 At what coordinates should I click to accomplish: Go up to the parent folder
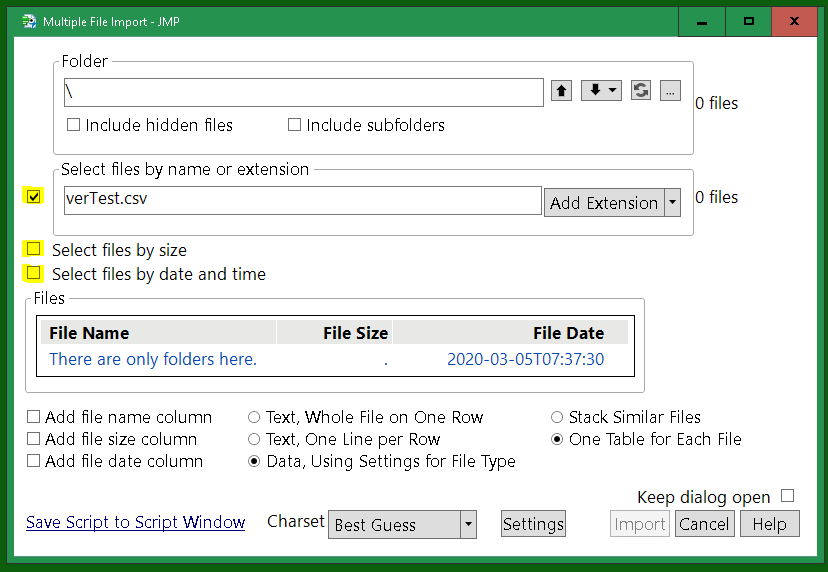coord(562,91)
